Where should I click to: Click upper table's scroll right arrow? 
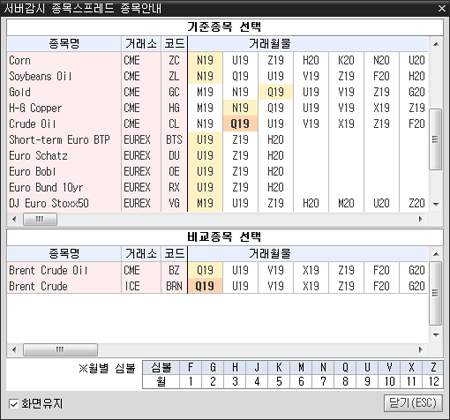pyautogui.click(x=421, y=219)
